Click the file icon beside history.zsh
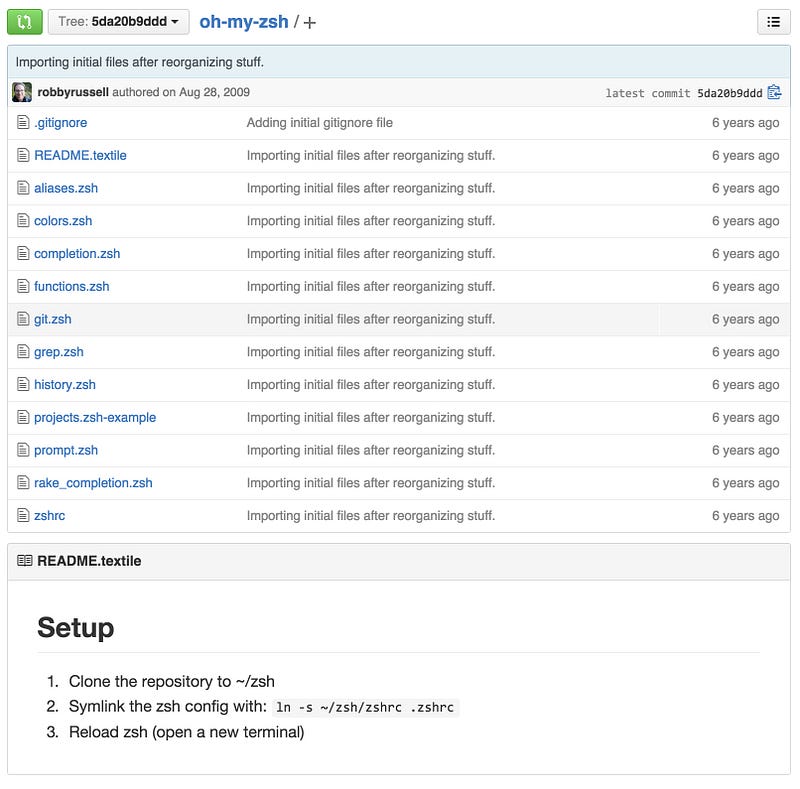800x789 pixels. click(23, 384)
